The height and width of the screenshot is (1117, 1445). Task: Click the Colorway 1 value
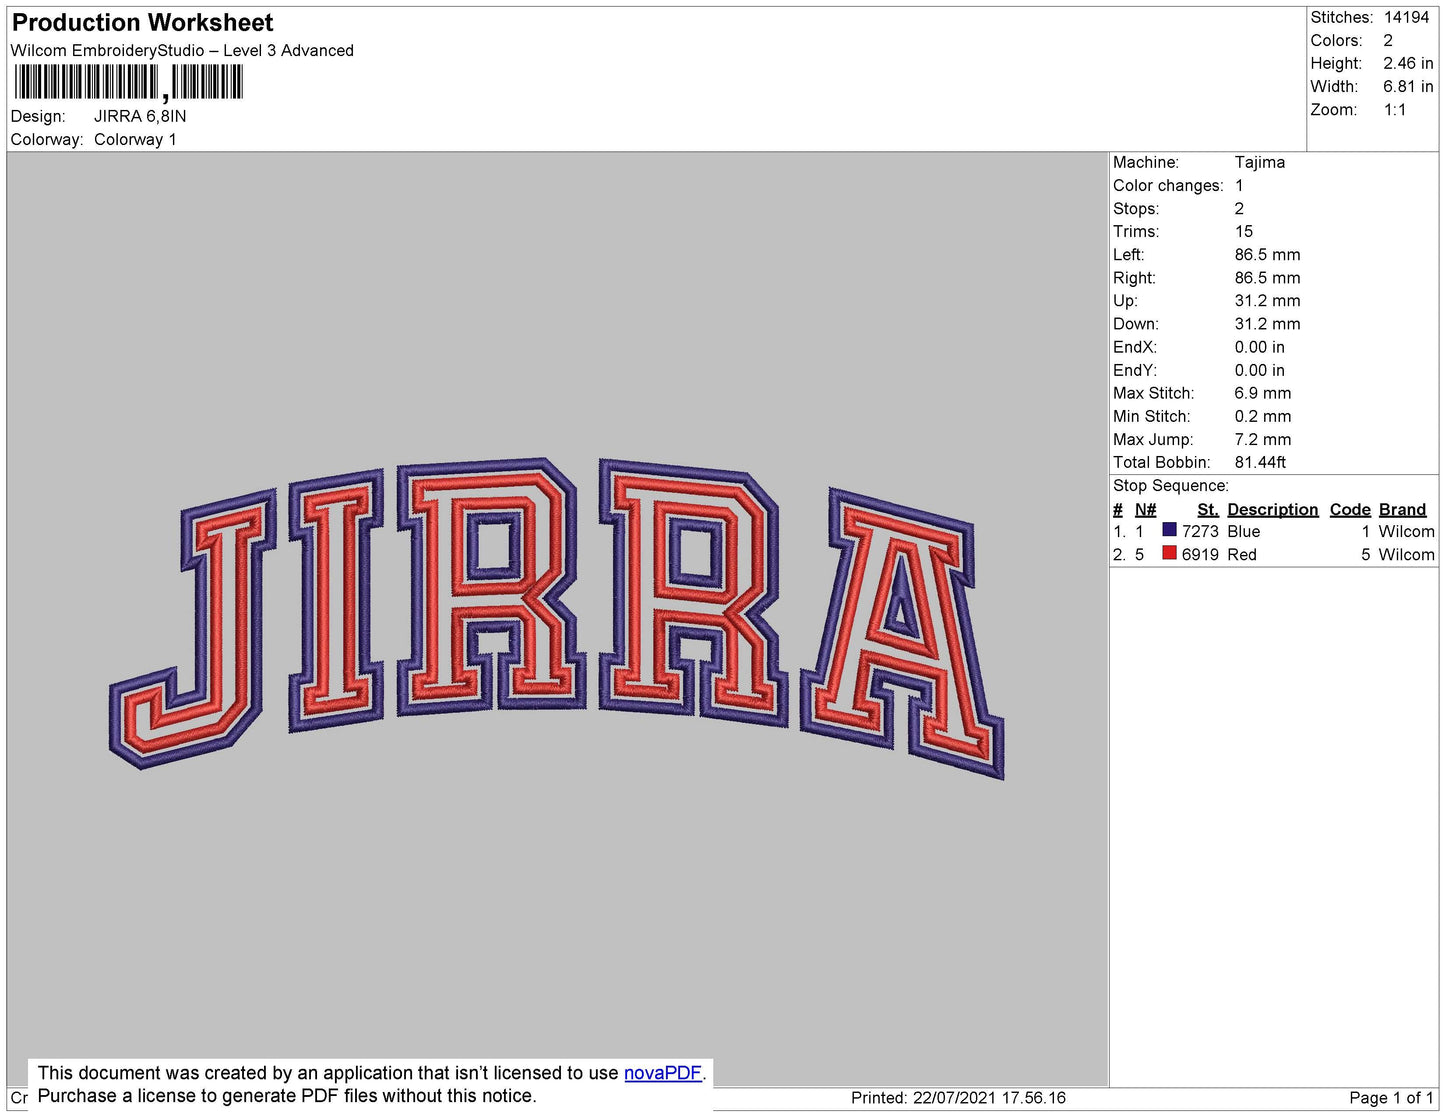coord(135,140)
